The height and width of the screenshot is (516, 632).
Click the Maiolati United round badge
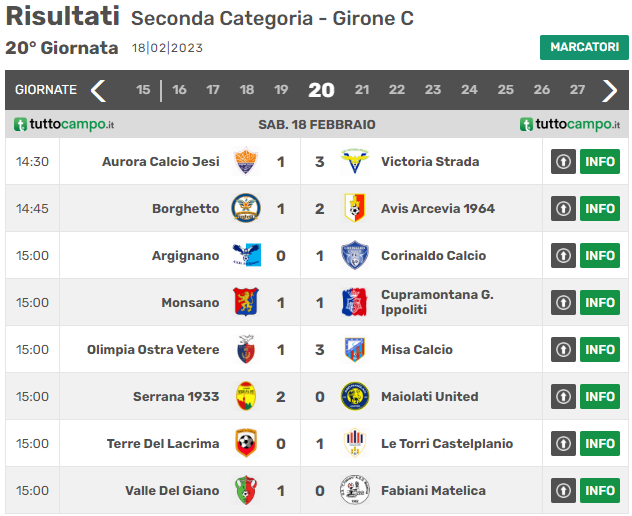355,396
